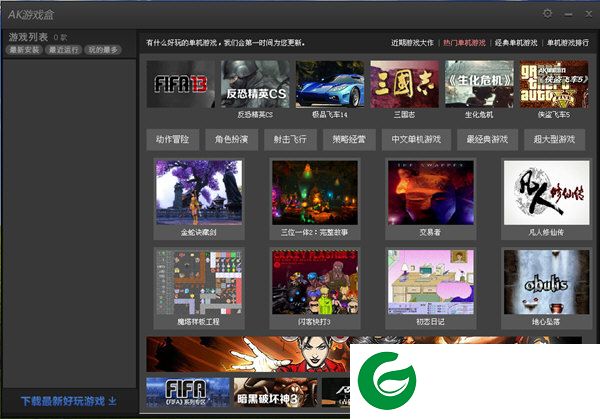Screen dimensions: 600x419
Task: Select the 初恋日记 game card
Action: 431,288
